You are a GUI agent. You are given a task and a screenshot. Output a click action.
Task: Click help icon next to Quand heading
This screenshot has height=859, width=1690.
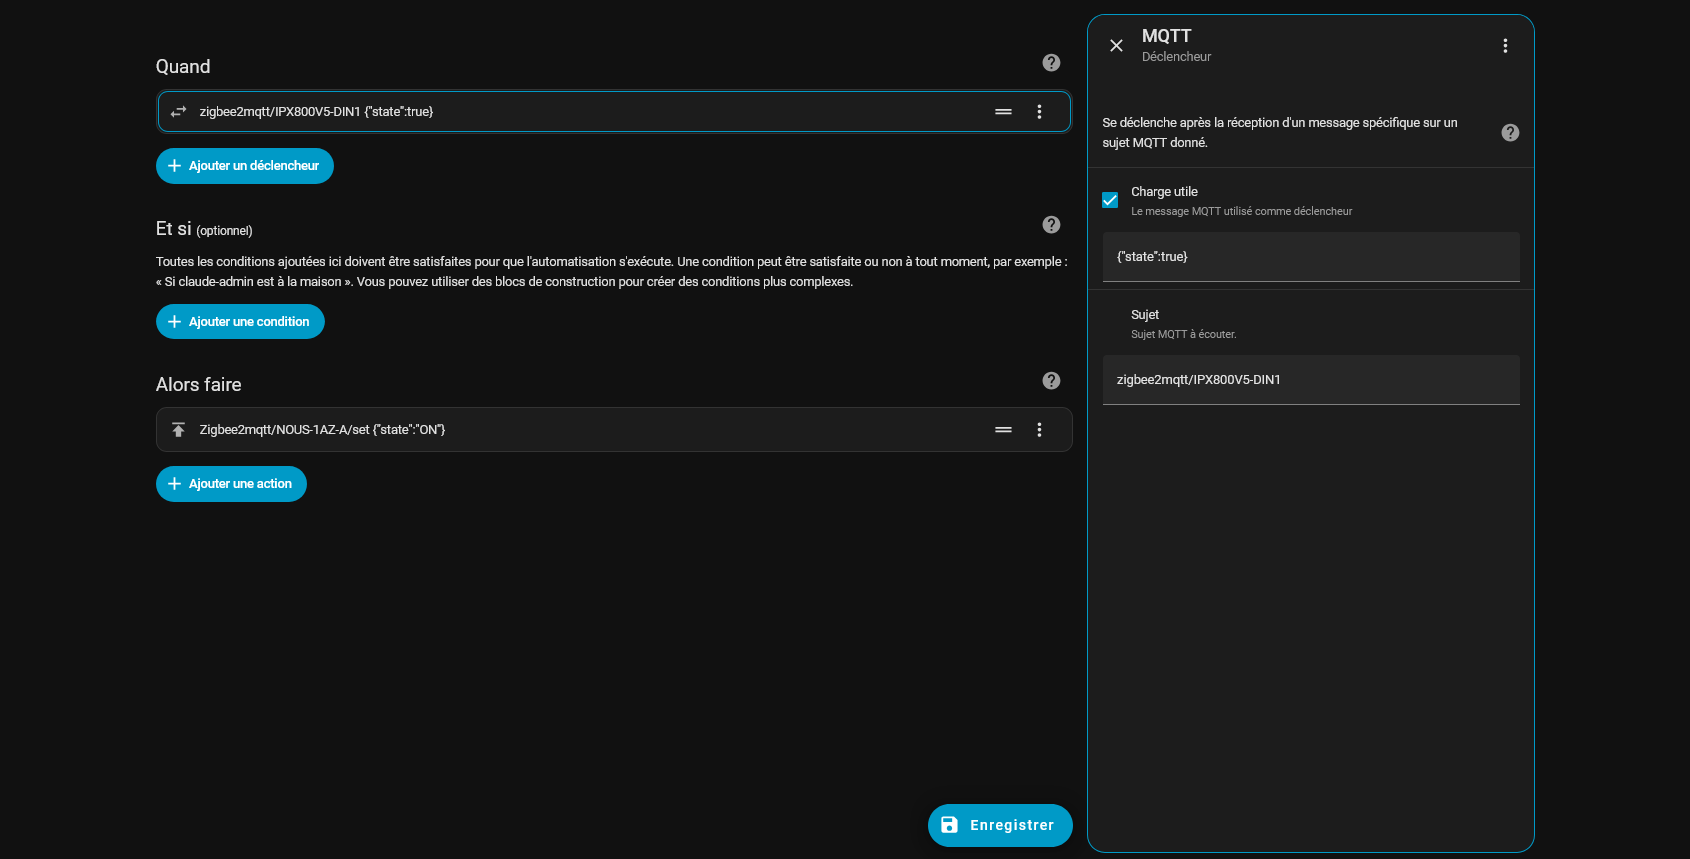pos(1051,63)
